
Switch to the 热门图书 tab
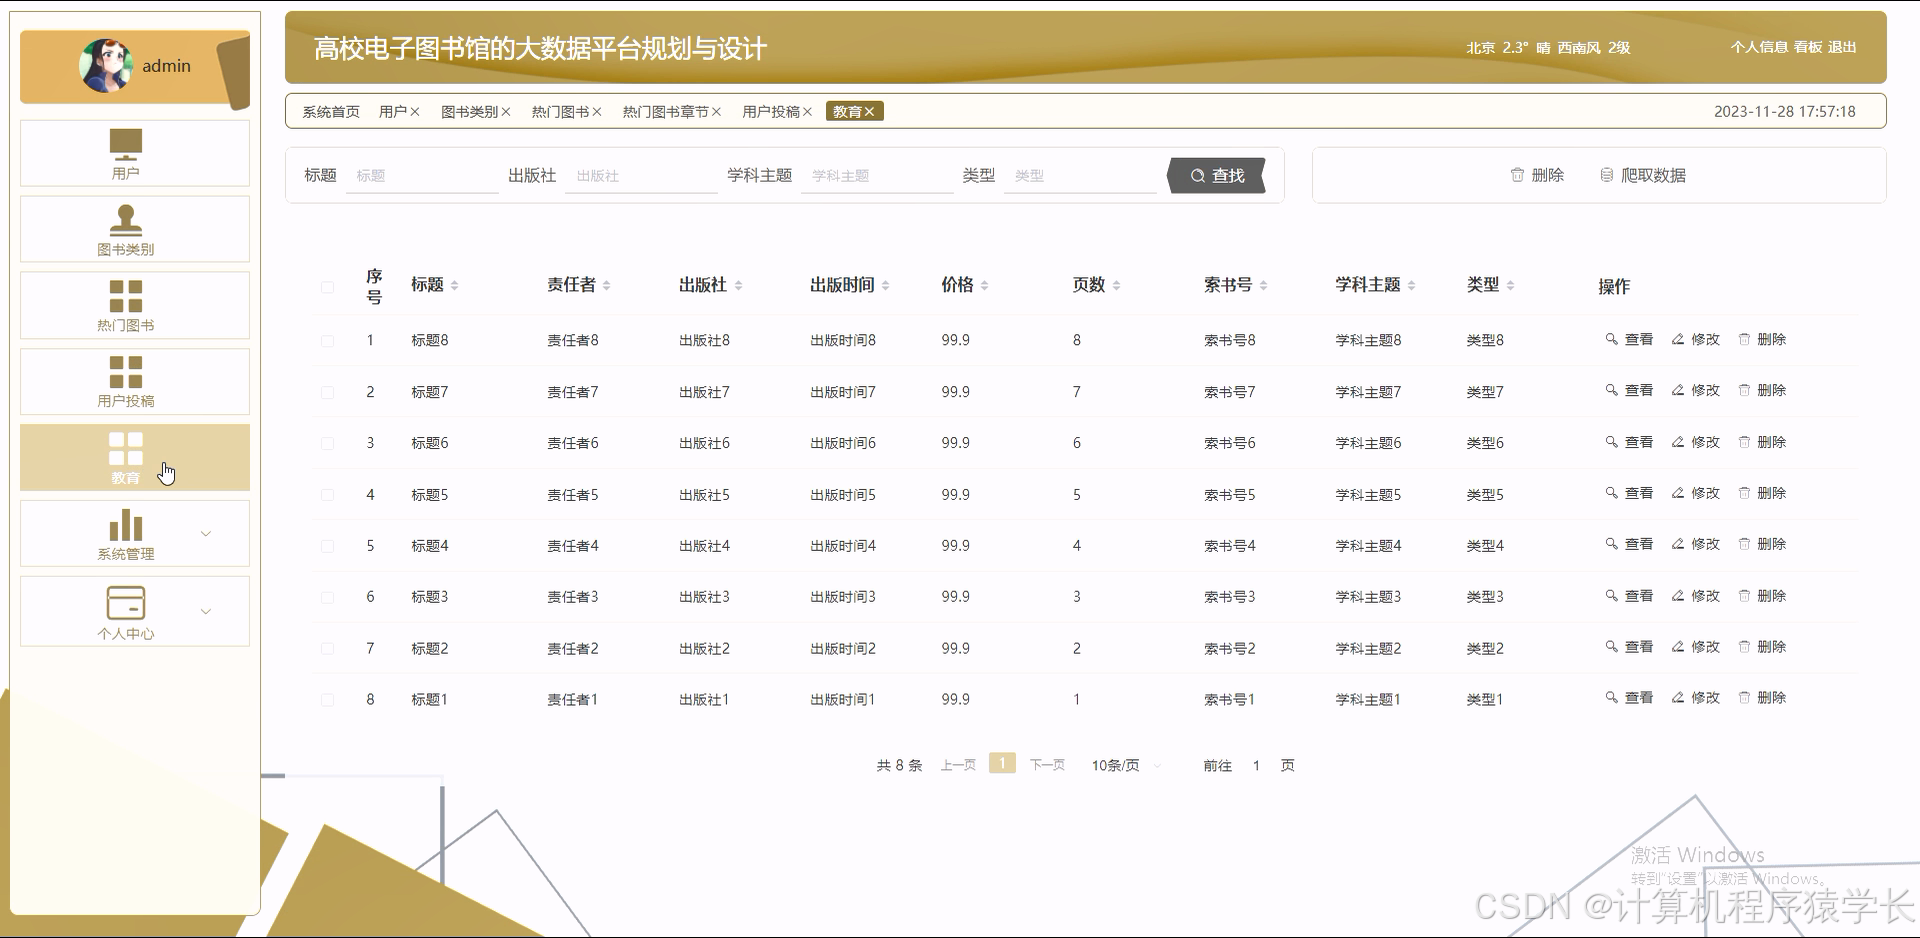(560, 112)
